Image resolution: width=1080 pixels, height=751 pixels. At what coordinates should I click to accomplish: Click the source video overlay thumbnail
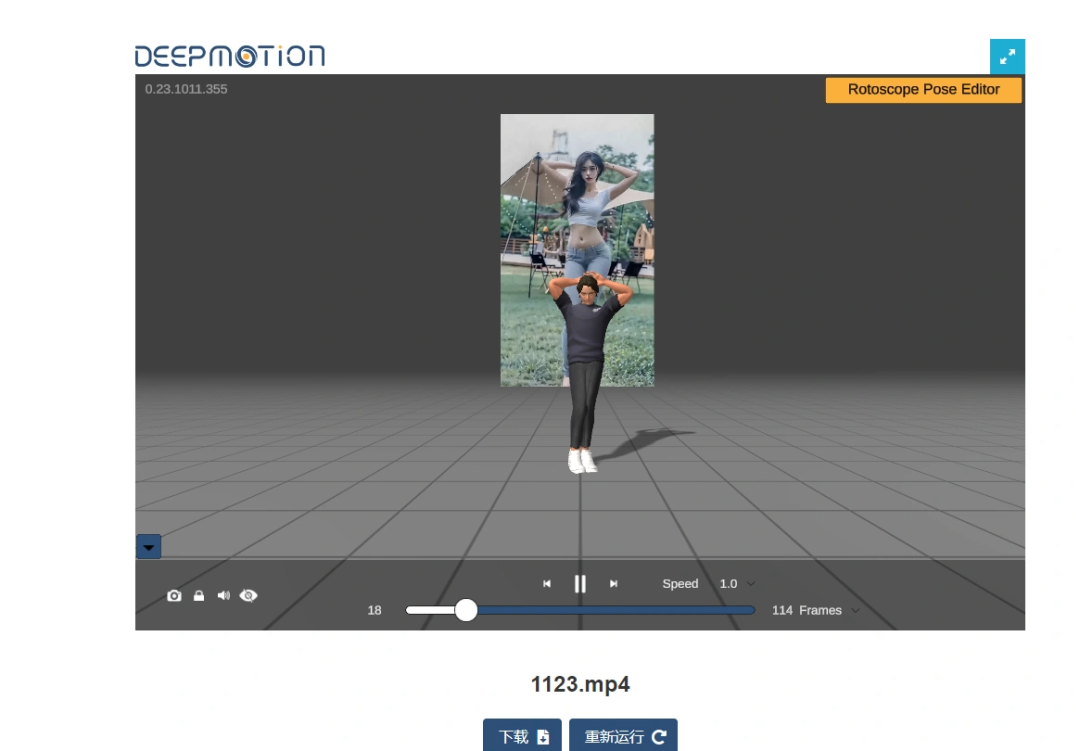coord(577,250)
